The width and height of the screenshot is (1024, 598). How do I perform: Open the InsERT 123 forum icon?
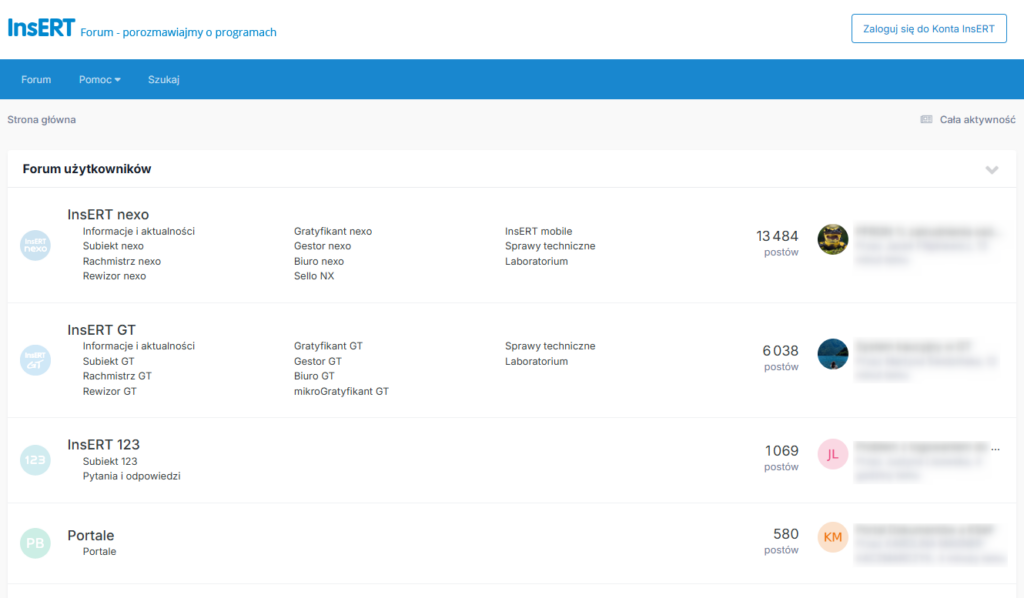tap(35, 460)
